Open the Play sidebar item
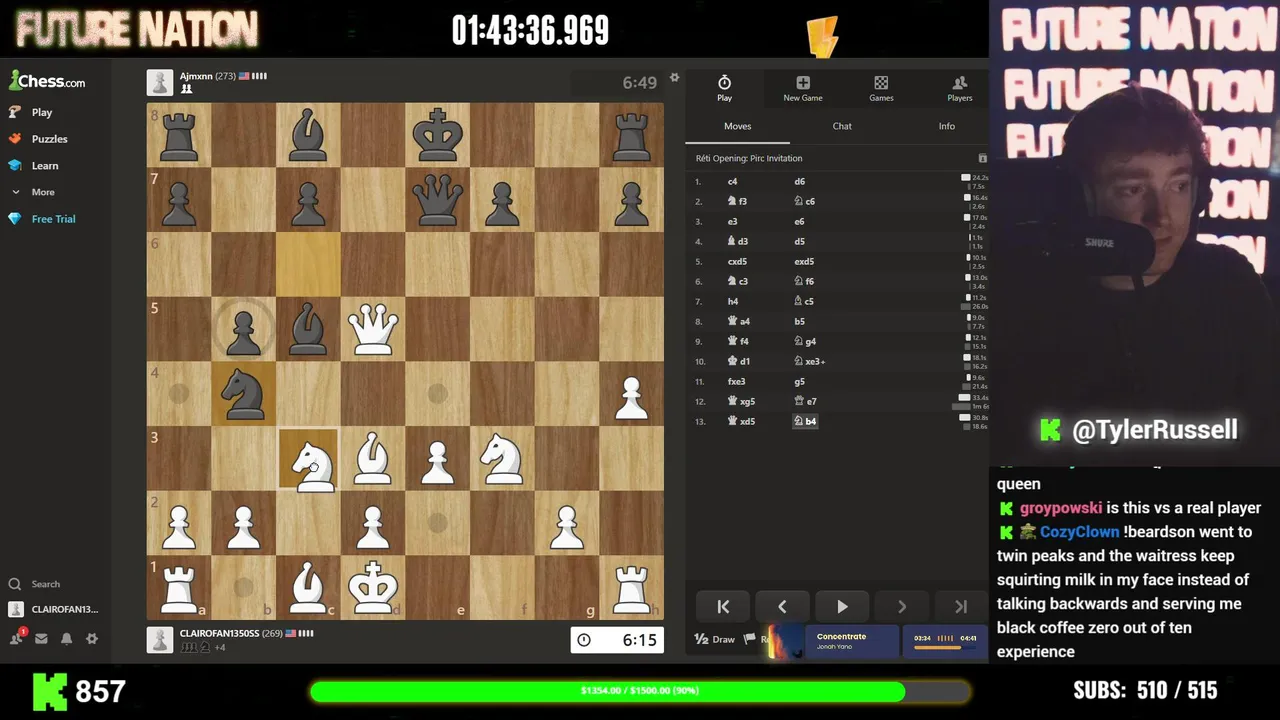The image size is (1280, 720). 41,112
